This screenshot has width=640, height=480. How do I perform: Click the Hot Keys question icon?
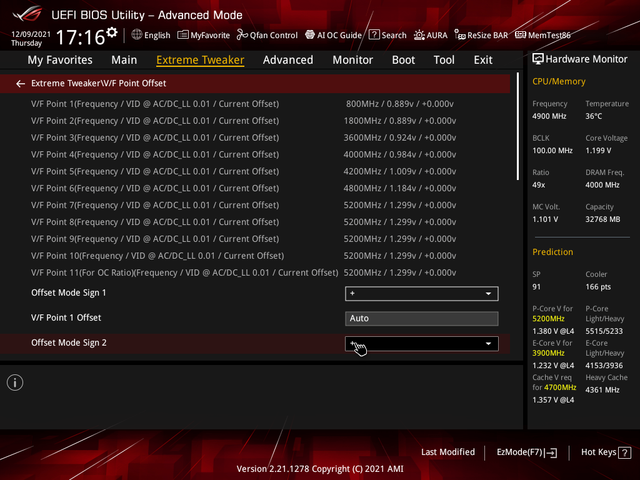click(624, 453)
